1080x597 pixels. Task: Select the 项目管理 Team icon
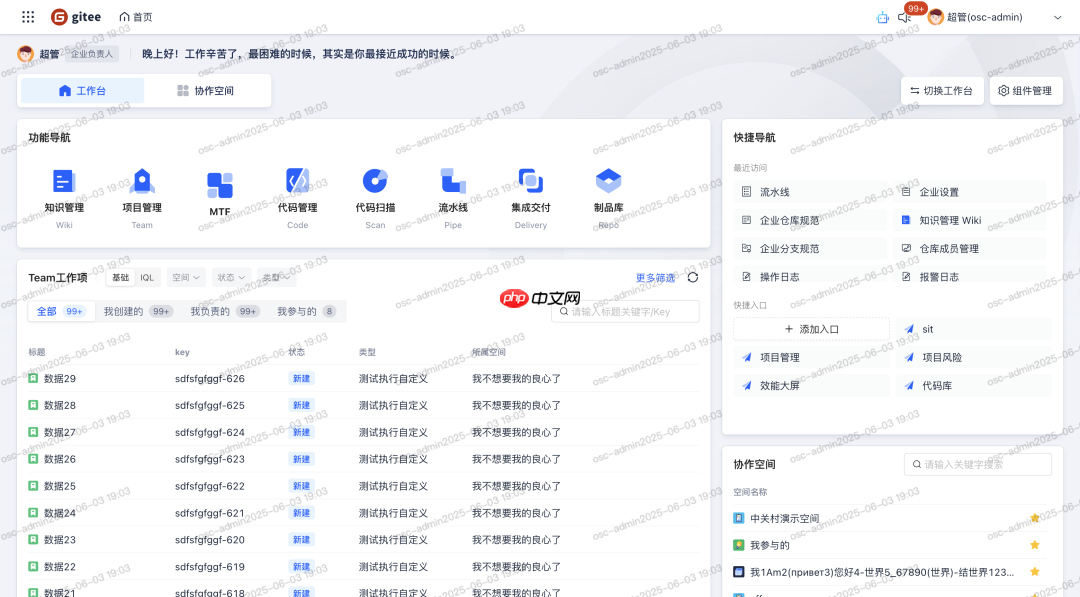click(142, 190)
